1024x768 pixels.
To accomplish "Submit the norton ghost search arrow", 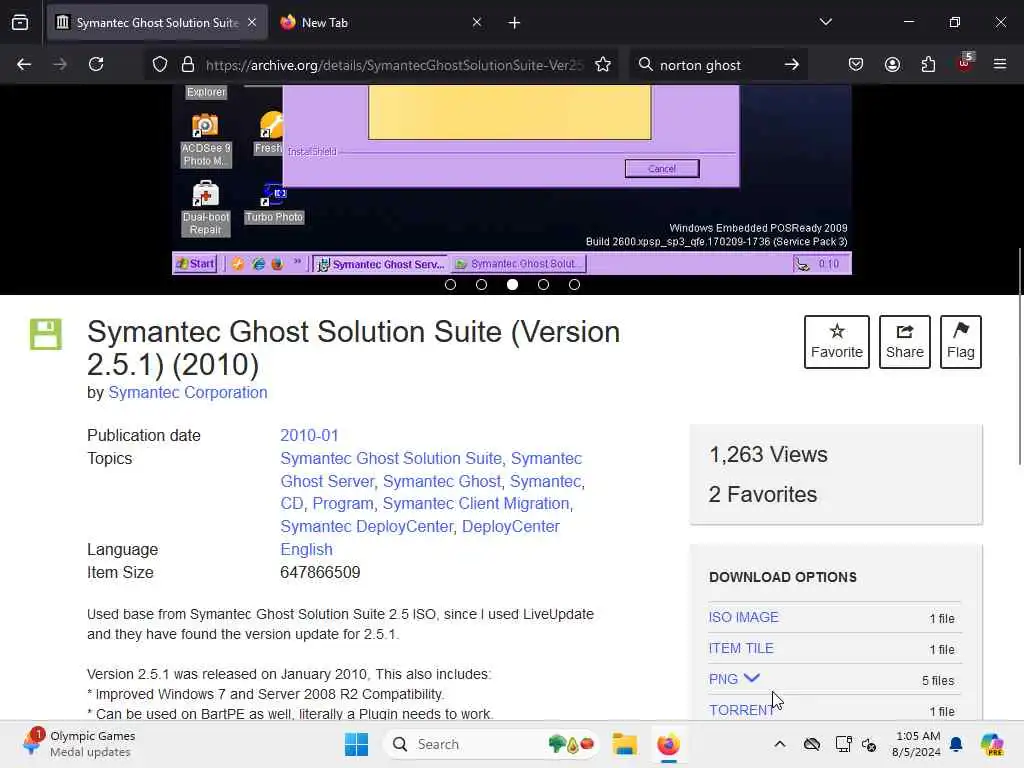I will tap(792, 64).
